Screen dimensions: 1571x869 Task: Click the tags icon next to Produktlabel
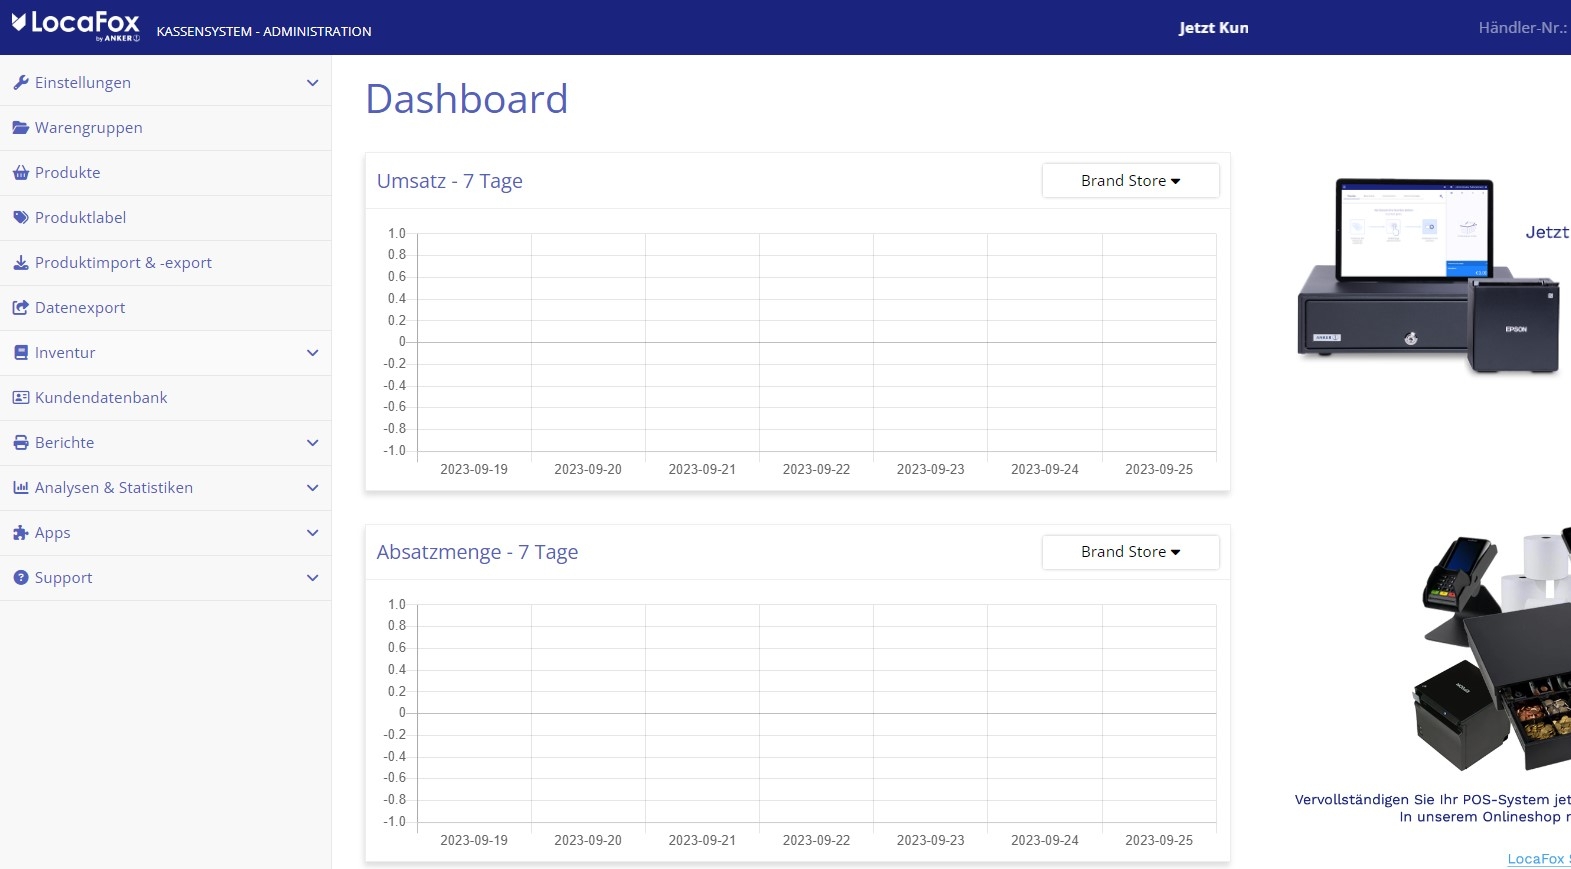(x=20, y=218)
